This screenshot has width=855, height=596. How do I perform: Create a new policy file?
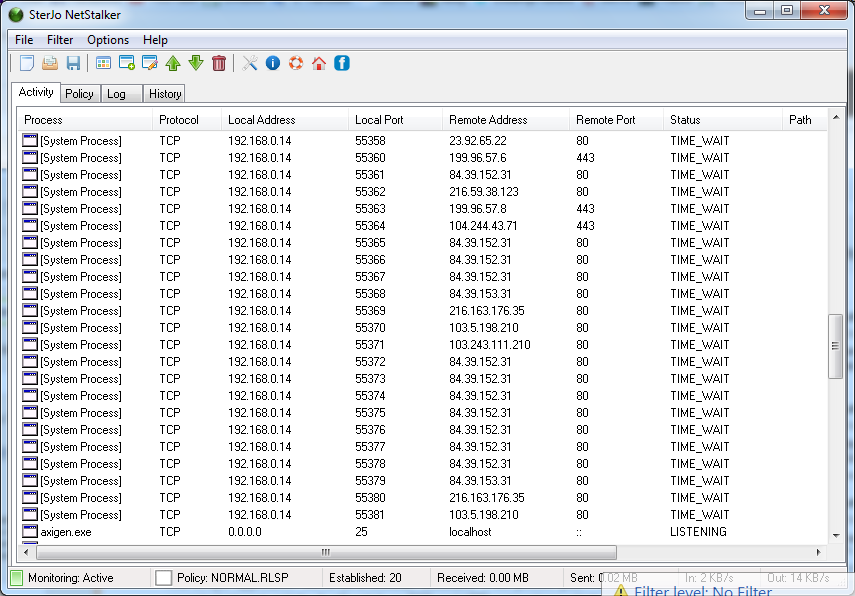[26, 63]
